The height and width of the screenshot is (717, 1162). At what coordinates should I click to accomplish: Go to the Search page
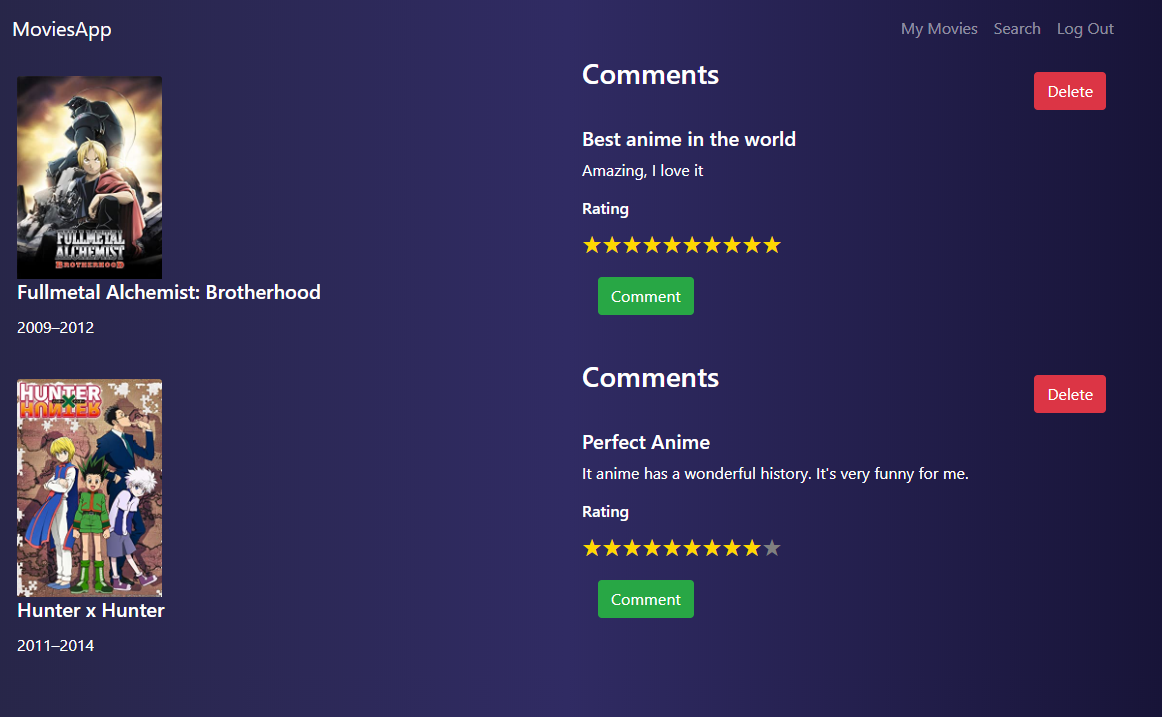pyautogui.click(x=1017, y=29)
